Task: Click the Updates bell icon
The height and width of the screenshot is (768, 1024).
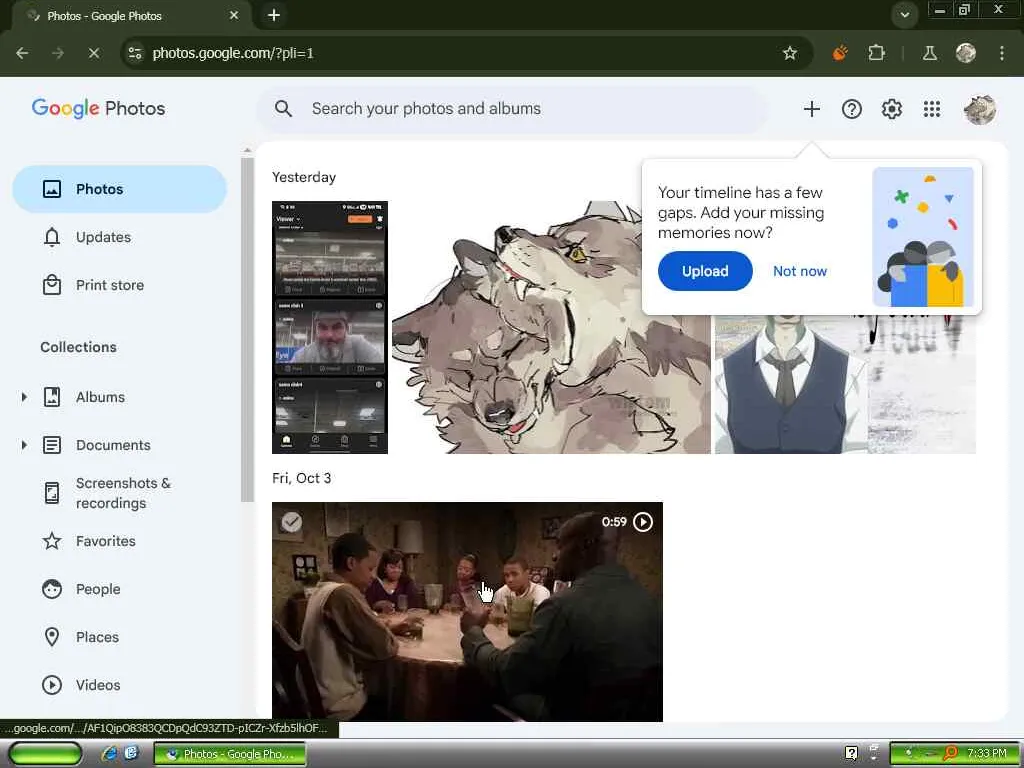Action: [52, 237]
